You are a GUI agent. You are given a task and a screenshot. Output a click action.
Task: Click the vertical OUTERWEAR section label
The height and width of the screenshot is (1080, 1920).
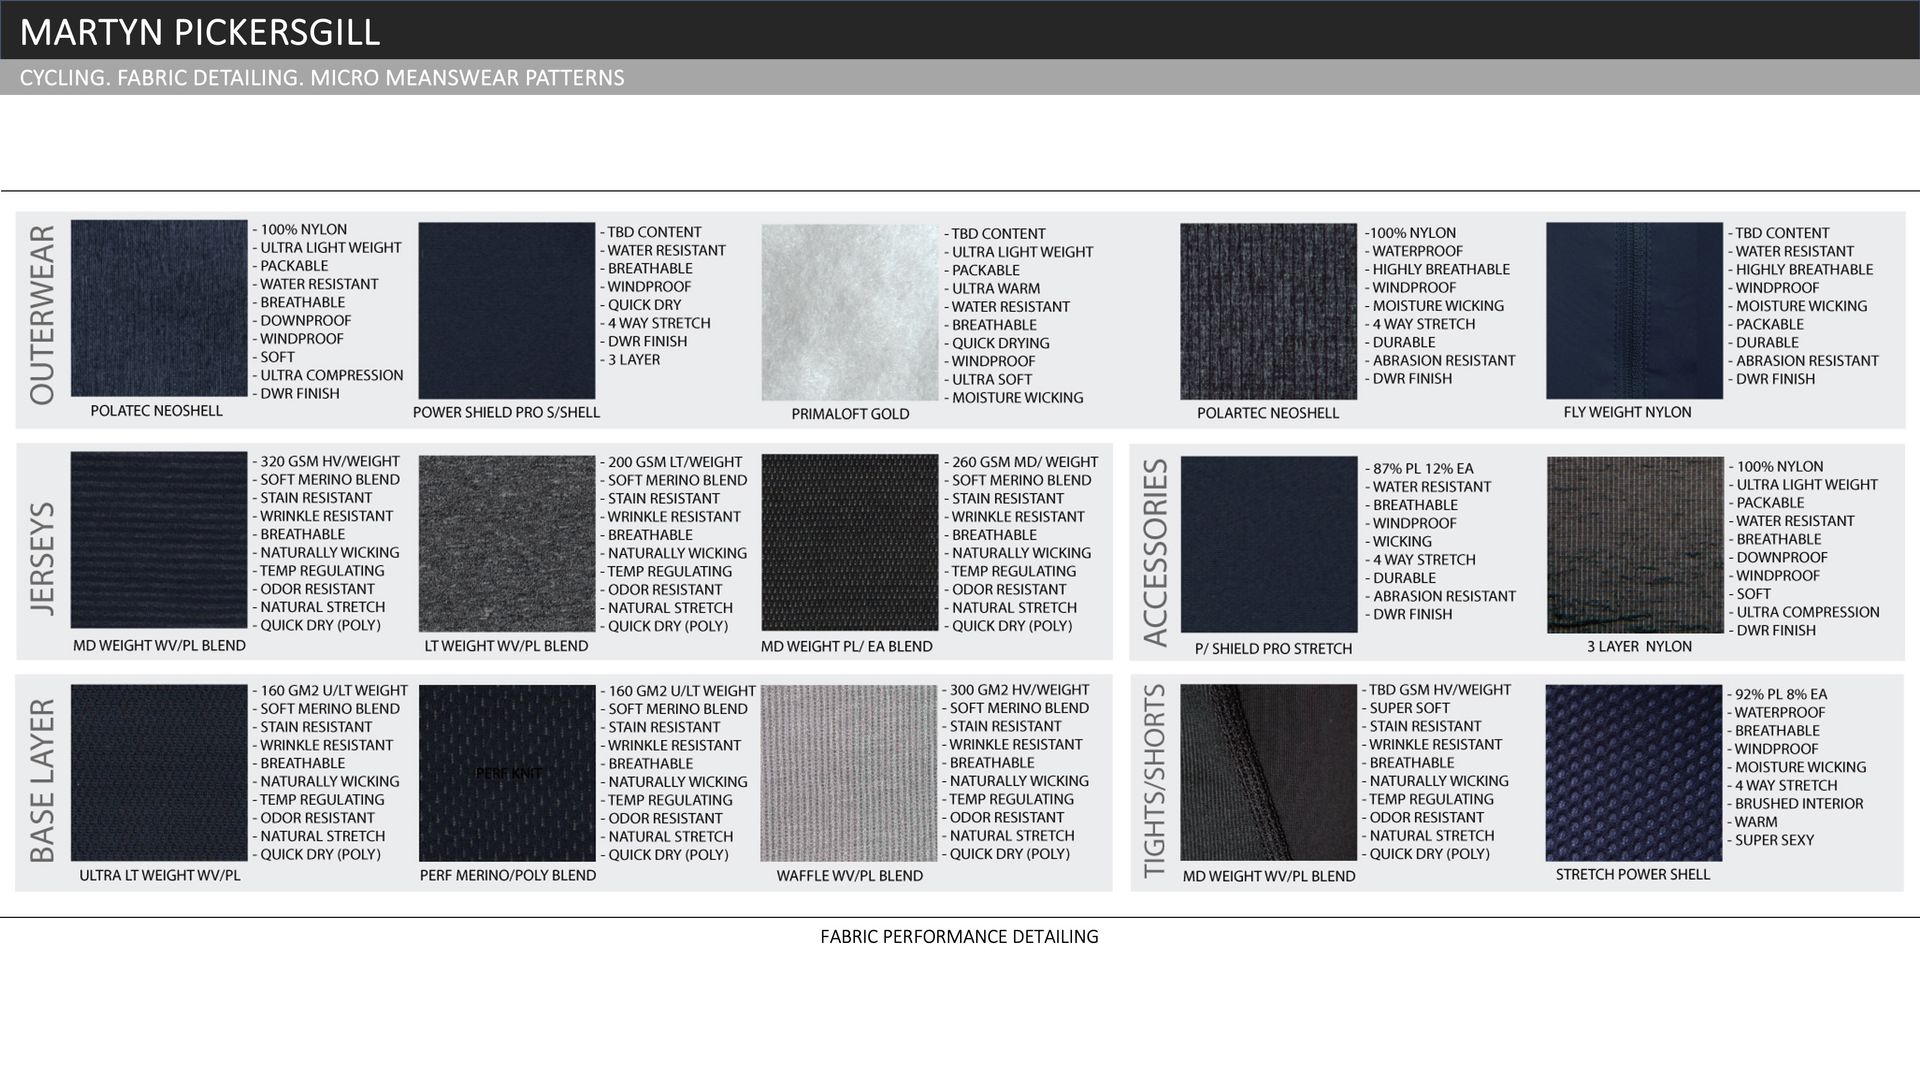click(42, 315)
